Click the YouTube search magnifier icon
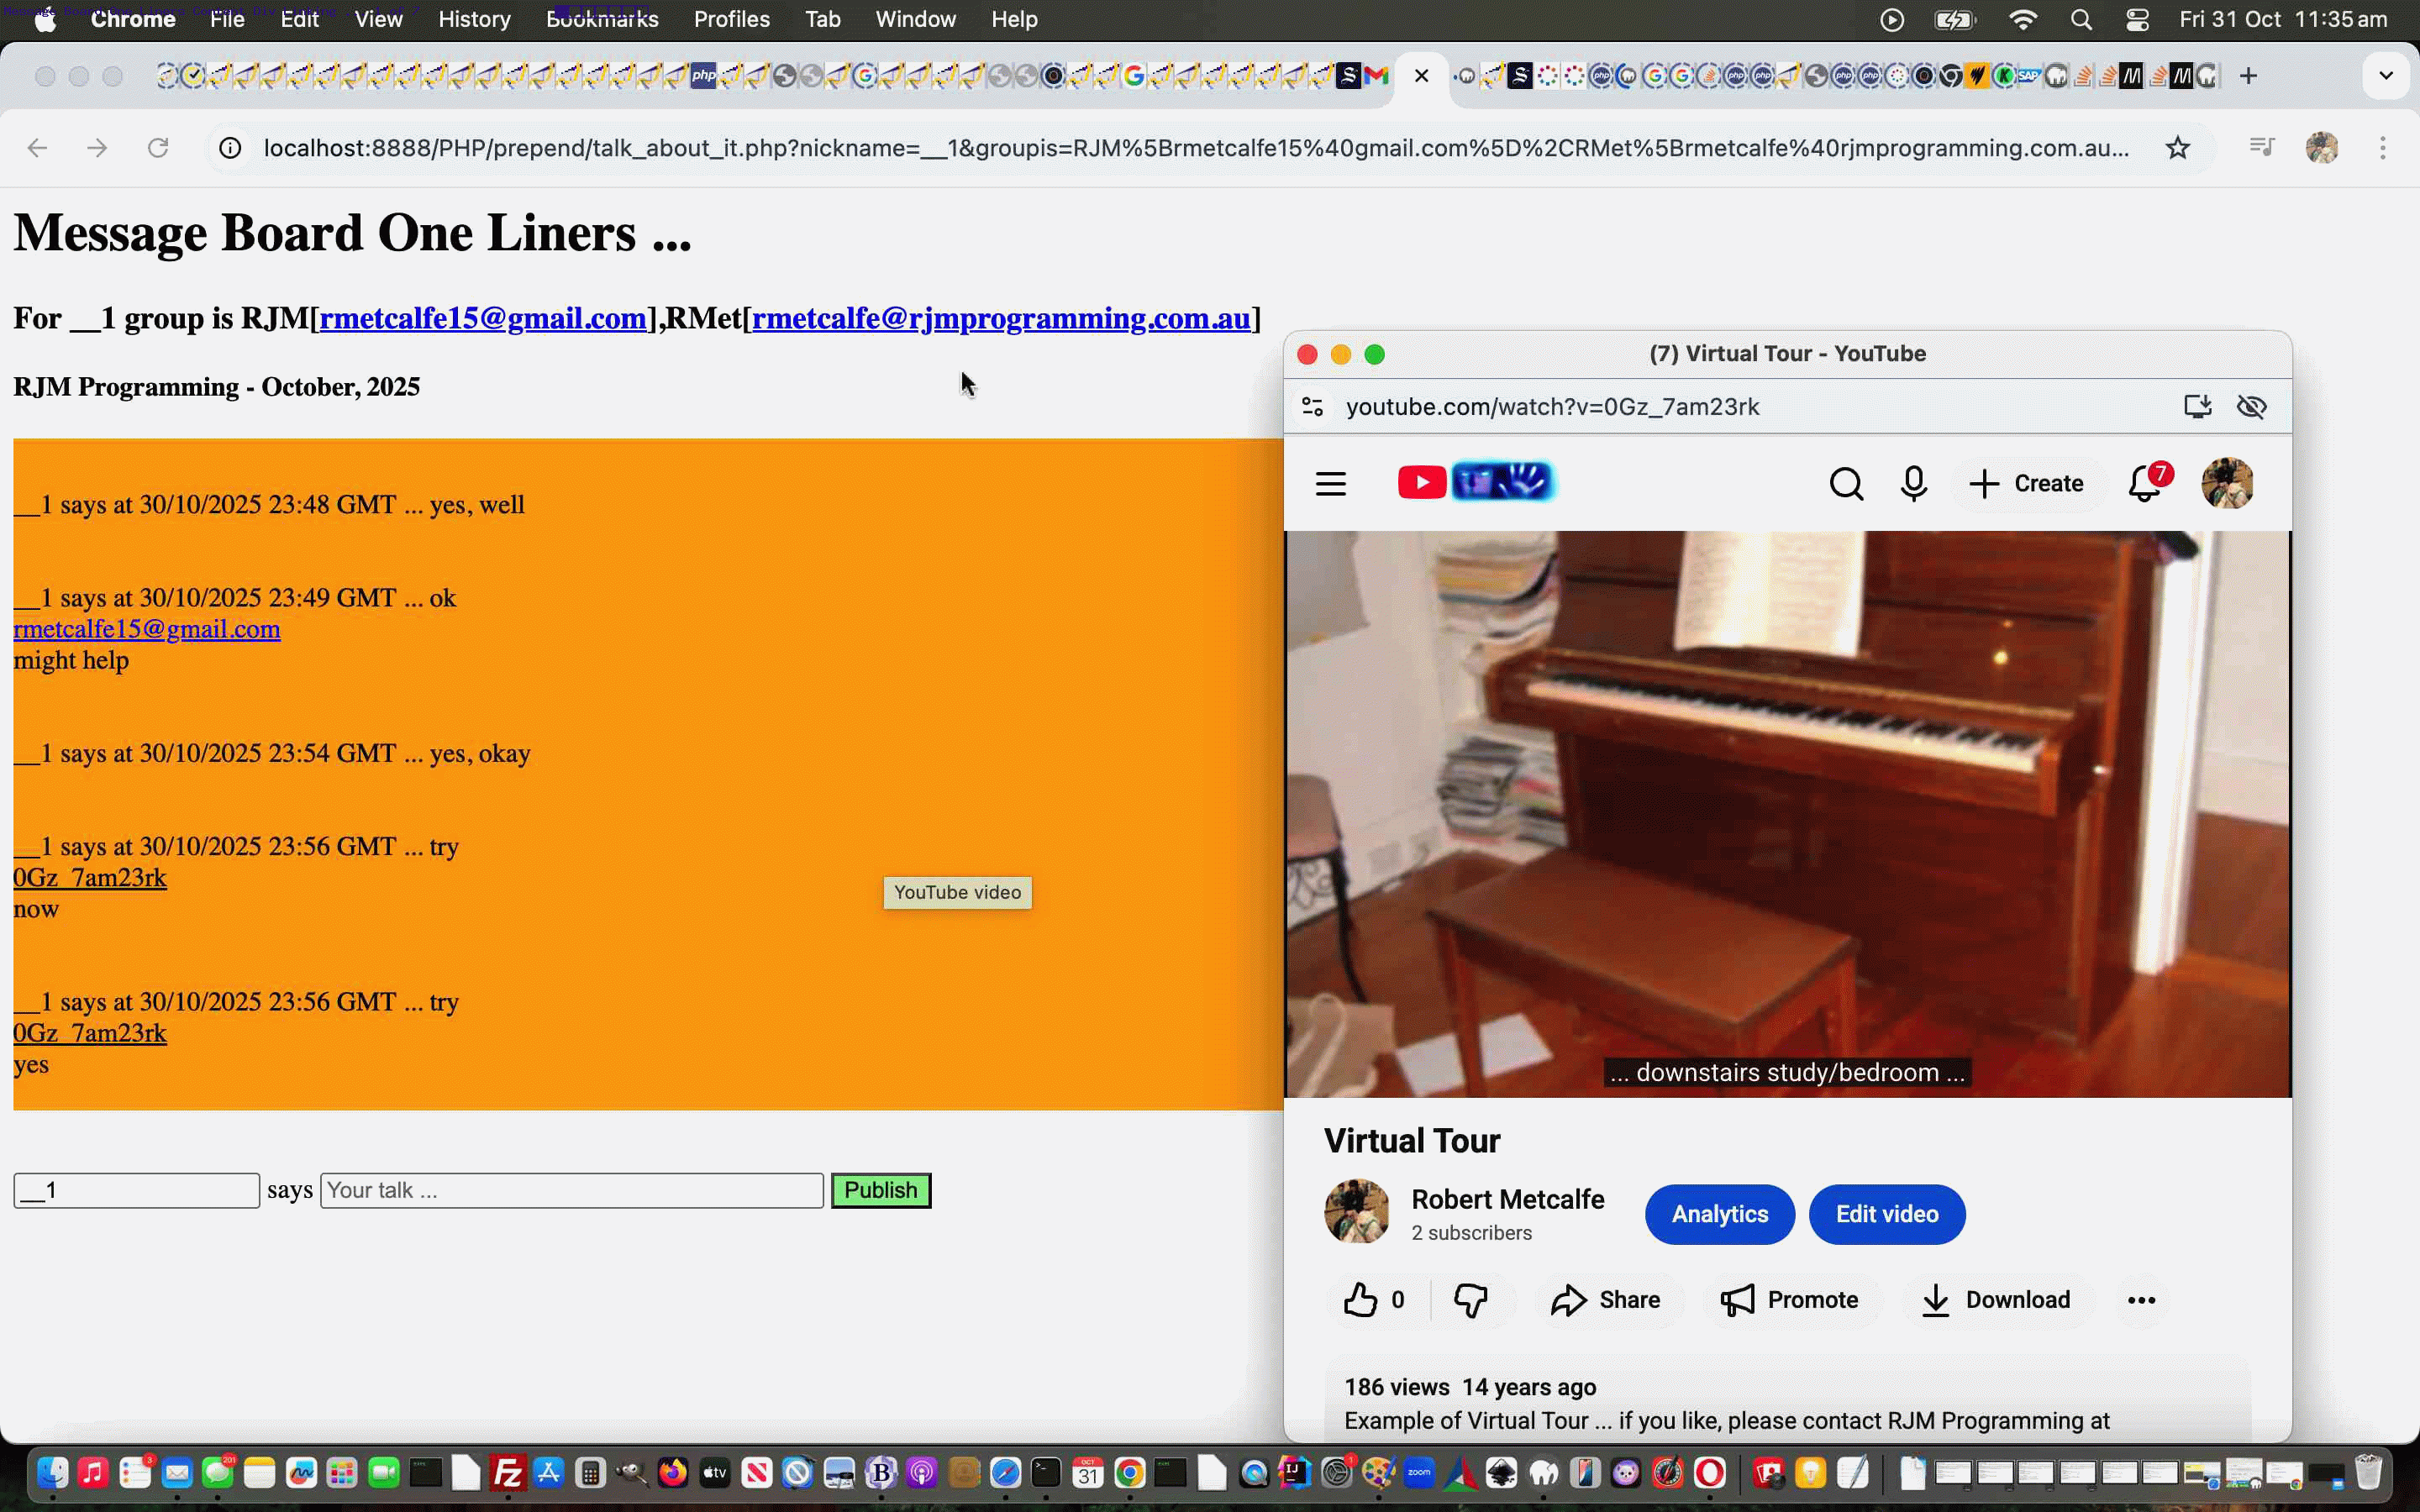 [x=1845, y=482]
